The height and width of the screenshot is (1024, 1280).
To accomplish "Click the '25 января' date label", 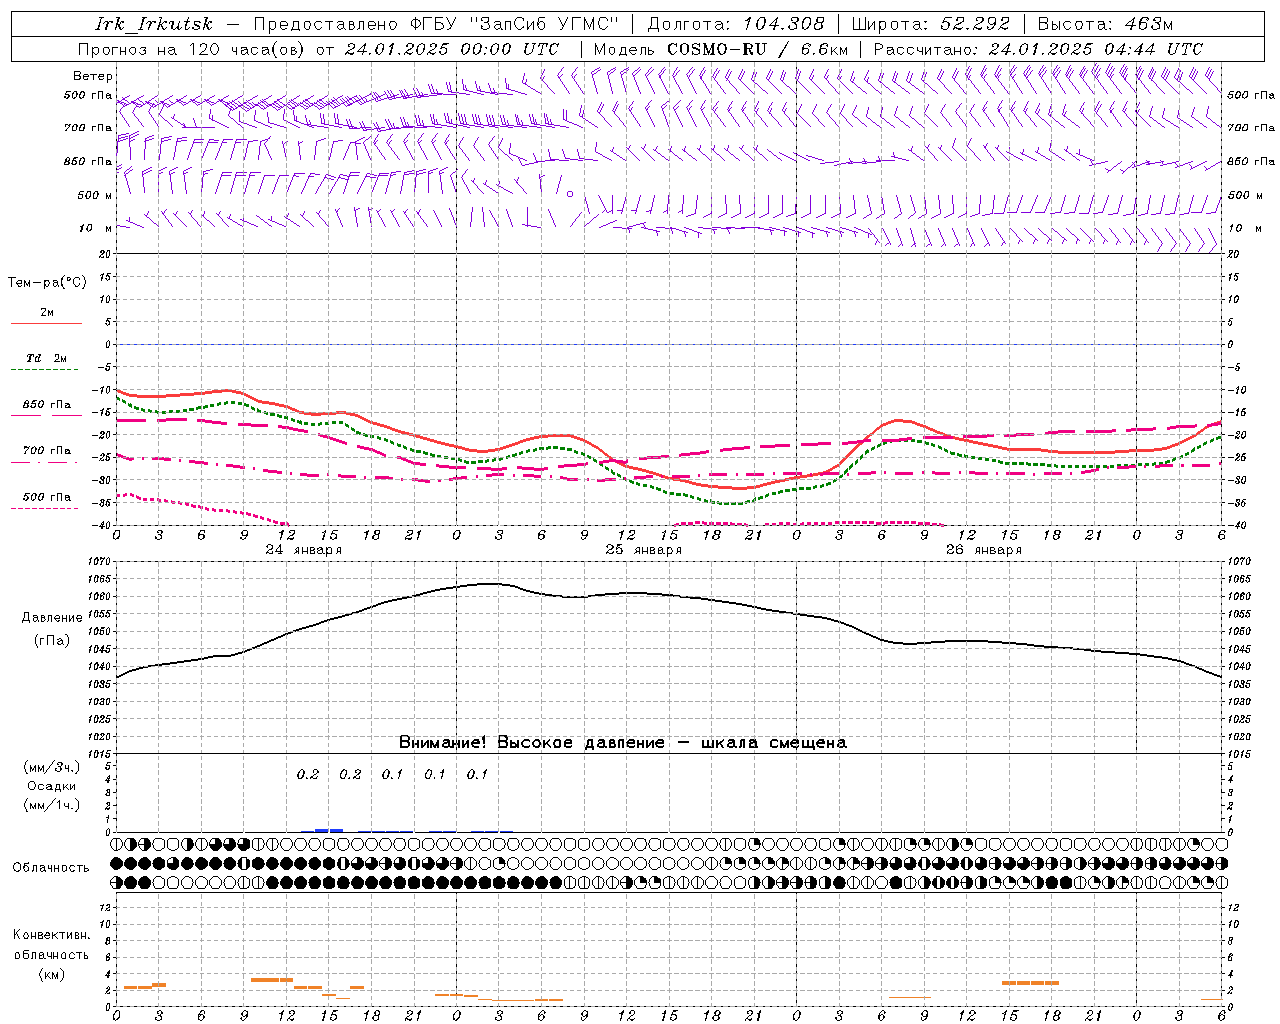I will pyautogui.click(x=644, y=550).
